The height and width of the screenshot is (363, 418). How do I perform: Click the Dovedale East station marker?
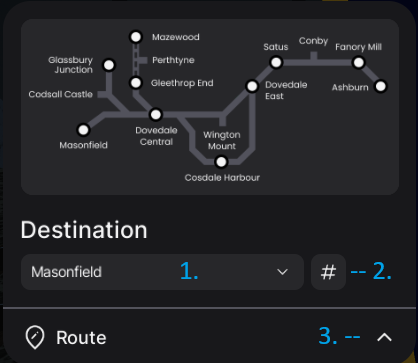coord(252,86)
